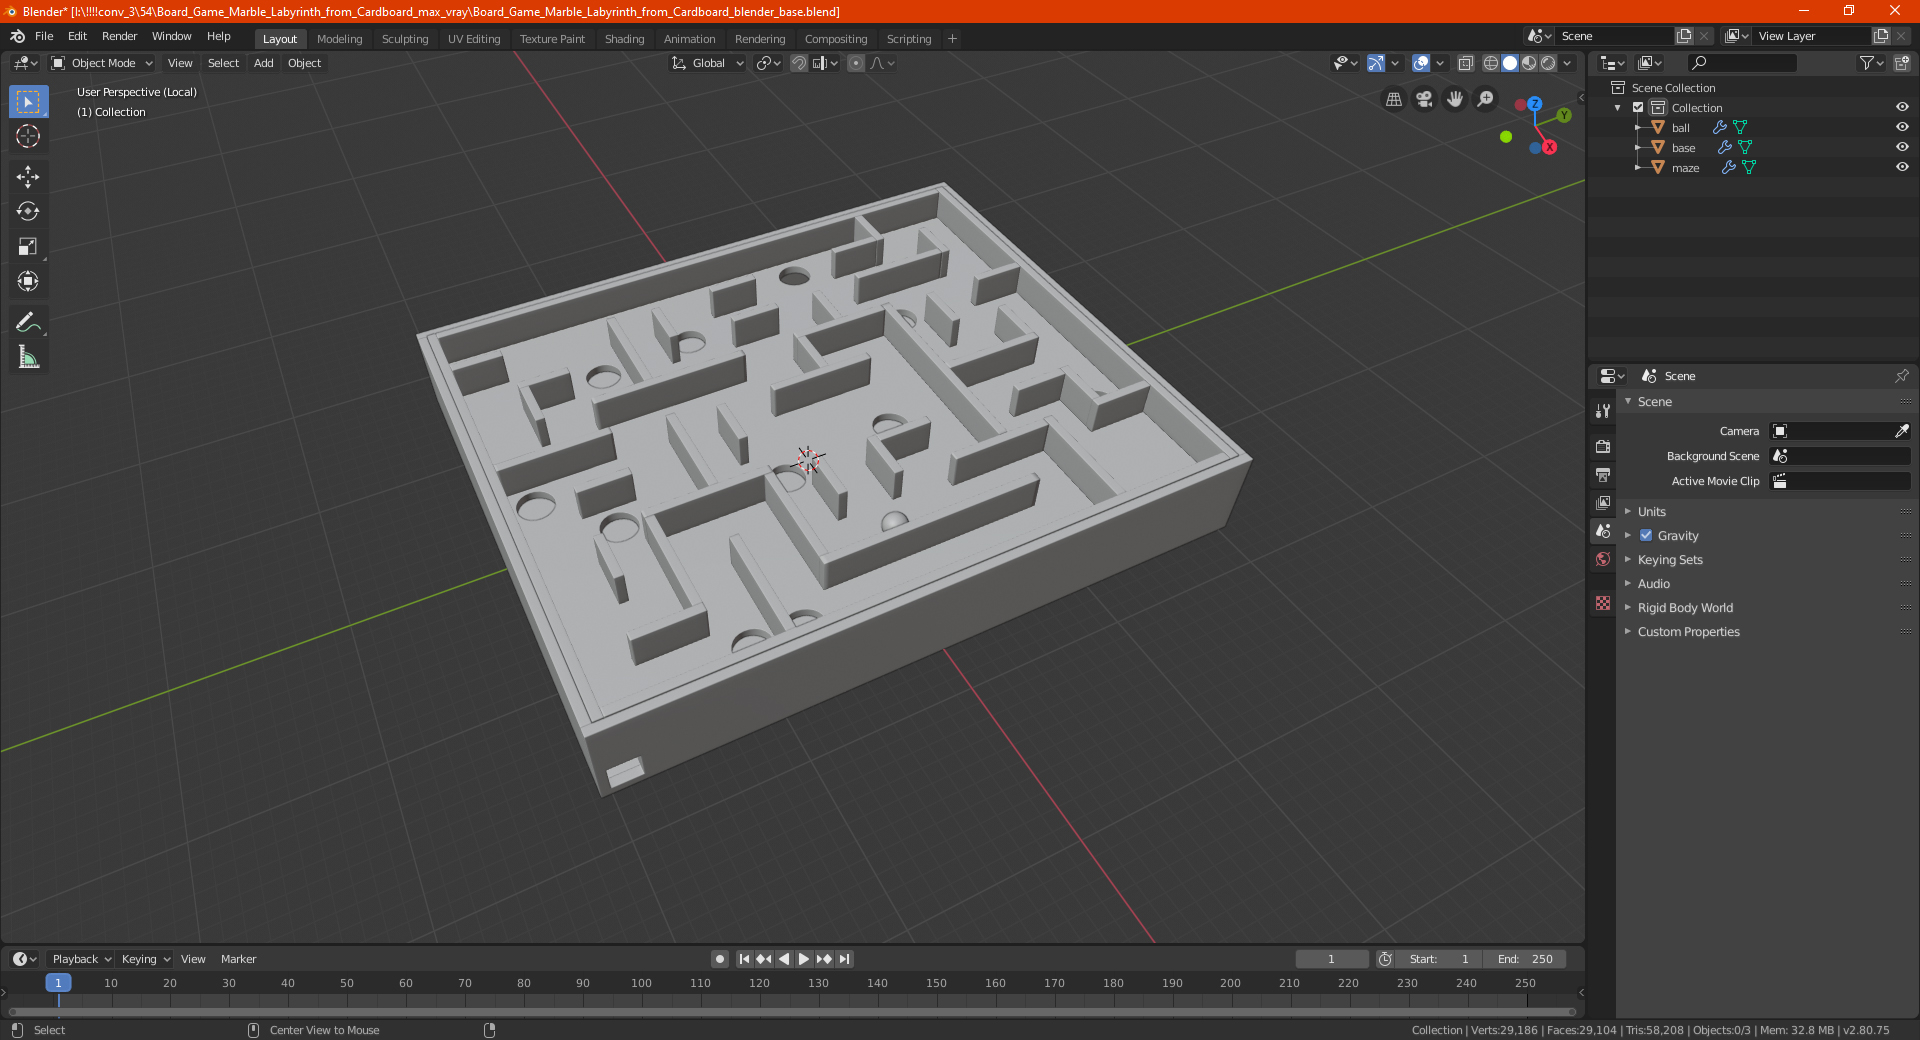This screenshot has width=1920, height=1040.
Task: Pin the Scene properties panel
Action: [1901, 376]
